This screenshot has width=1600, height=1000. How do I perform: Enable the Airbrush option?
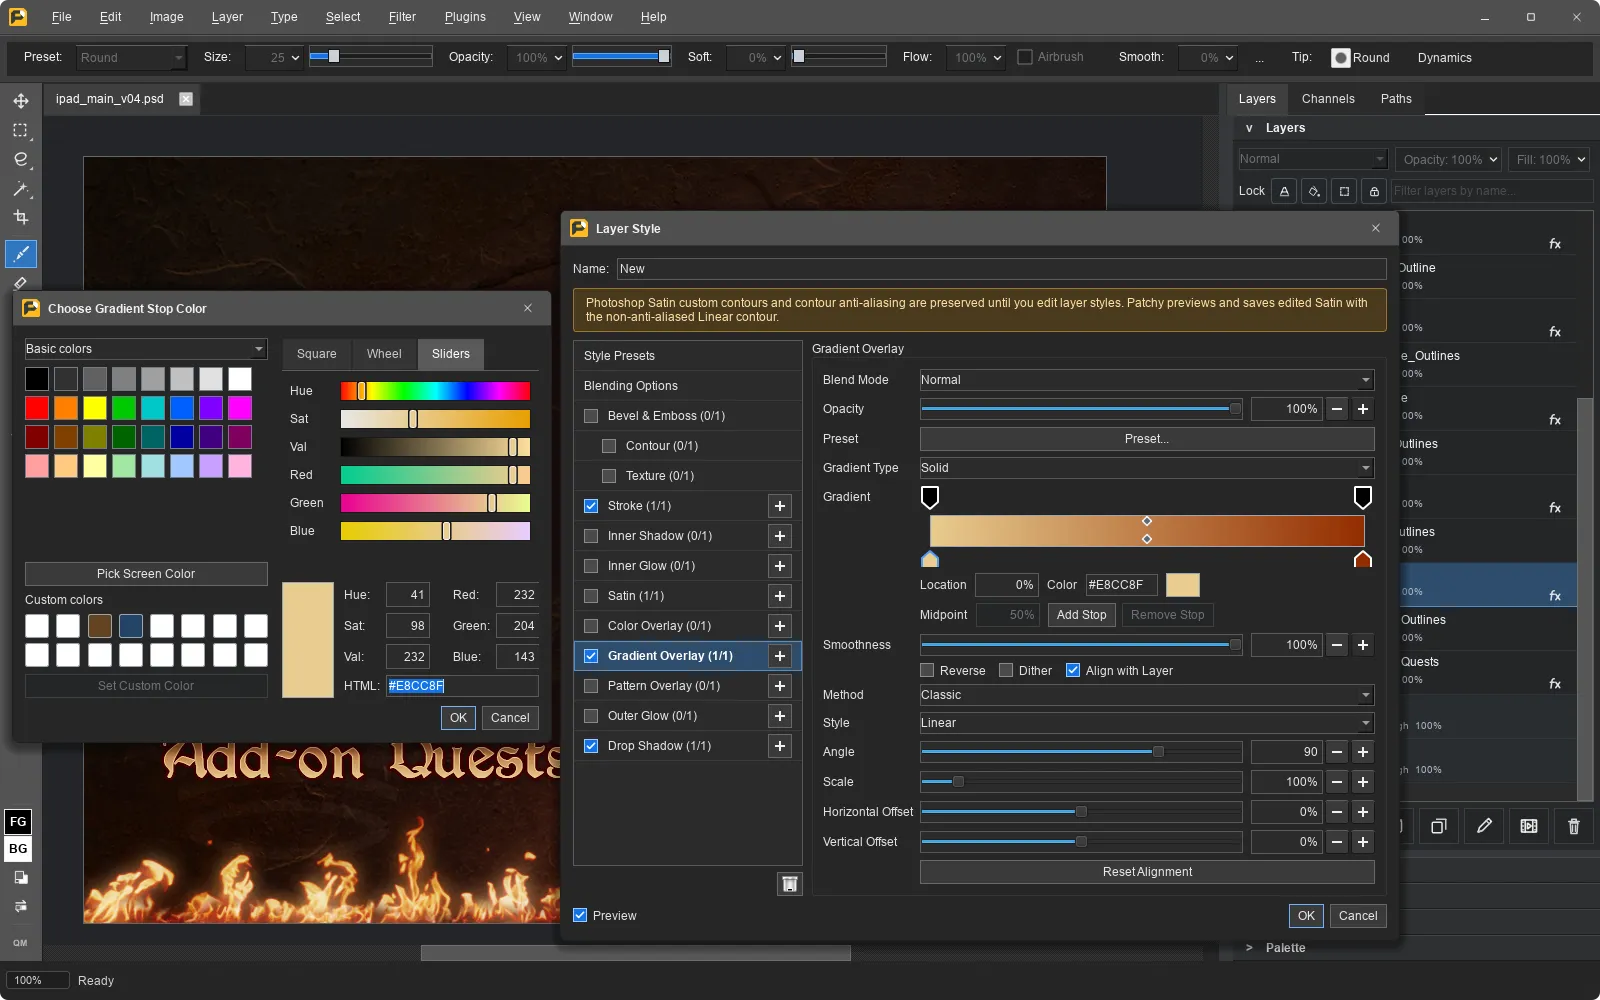point(1025,57)
